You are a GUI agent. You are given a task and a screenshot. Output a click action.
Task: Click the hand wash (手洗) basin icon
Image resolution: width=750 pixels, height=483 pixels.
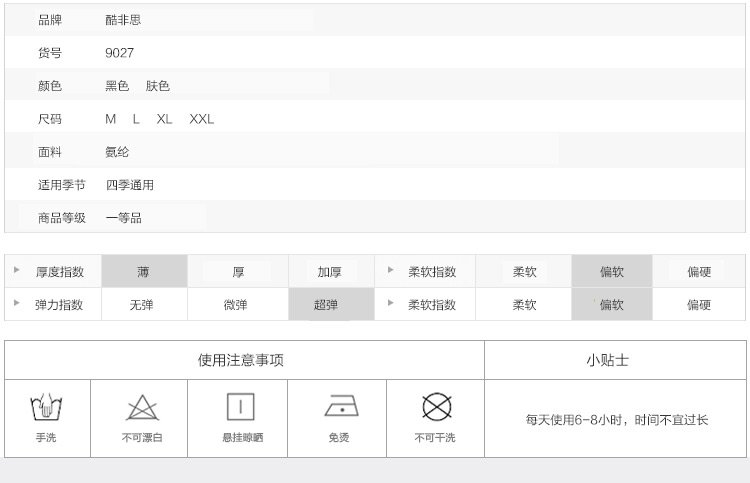tap(46, 407)
